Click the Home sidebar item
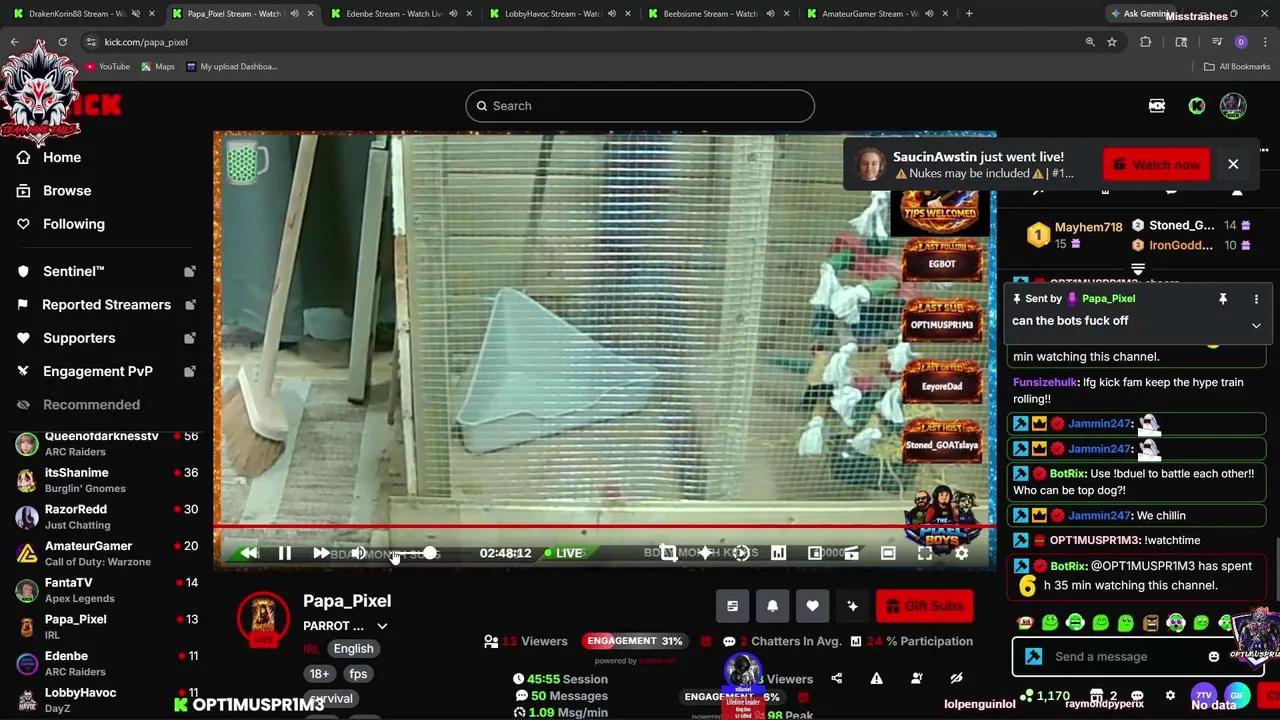1280x720 pixels. [62, 157]
